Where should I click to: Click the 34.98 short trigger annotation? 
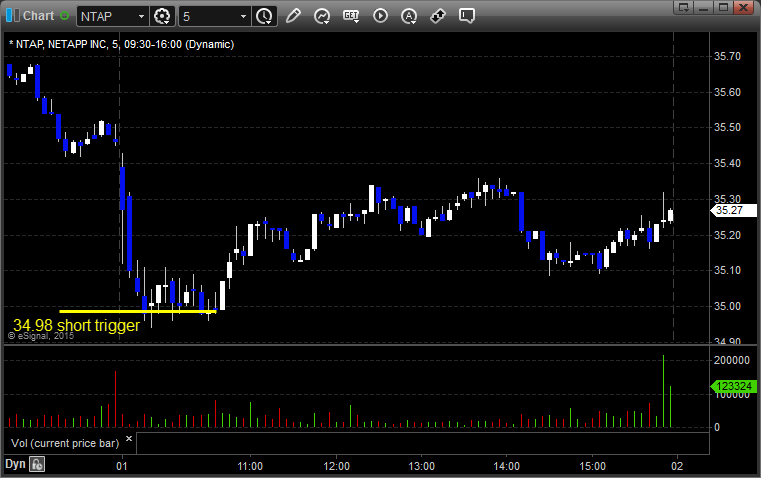pyautogui.click(x=76, y=325)
